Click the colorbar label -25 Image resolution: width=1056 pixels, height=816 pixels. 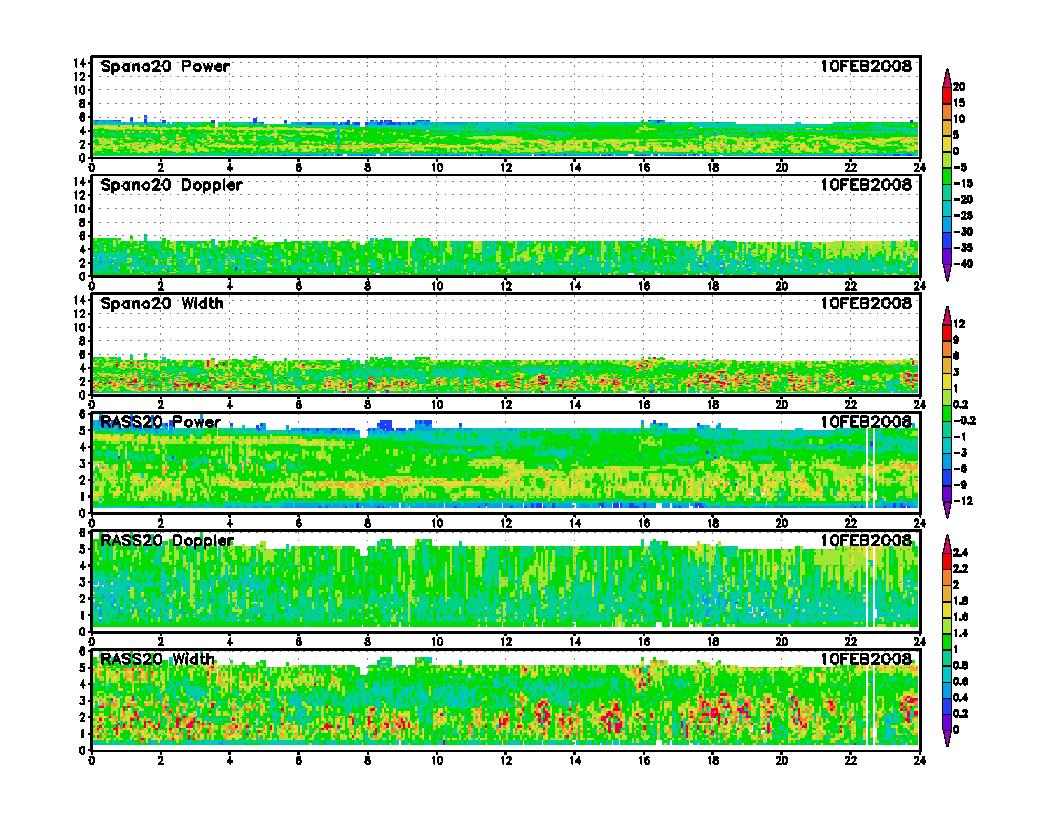963,216
